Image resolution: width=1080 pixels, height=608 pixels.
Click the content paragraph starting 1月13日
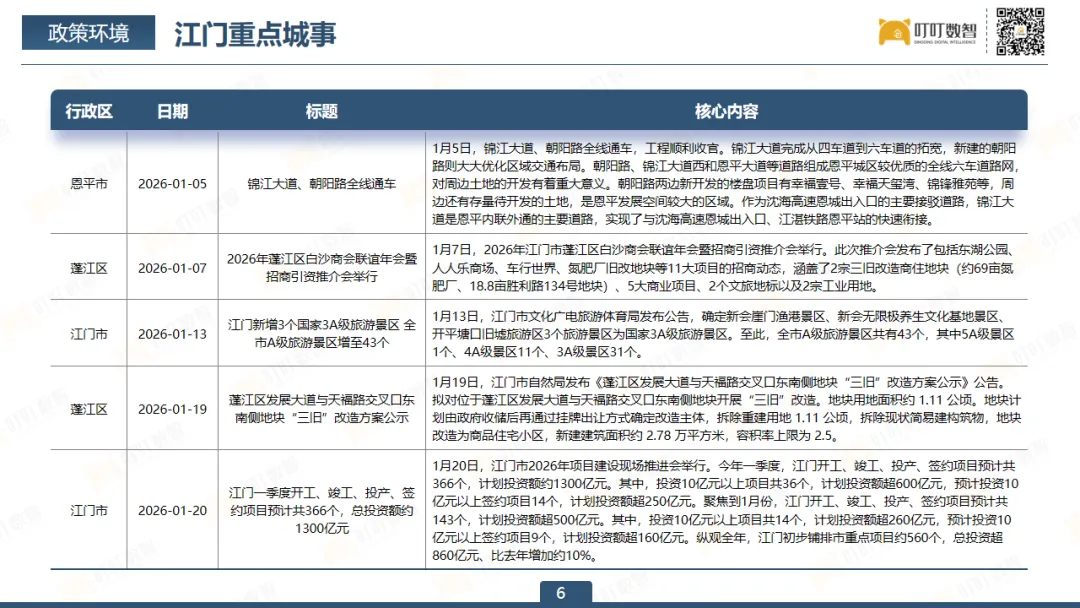[723, 334]
